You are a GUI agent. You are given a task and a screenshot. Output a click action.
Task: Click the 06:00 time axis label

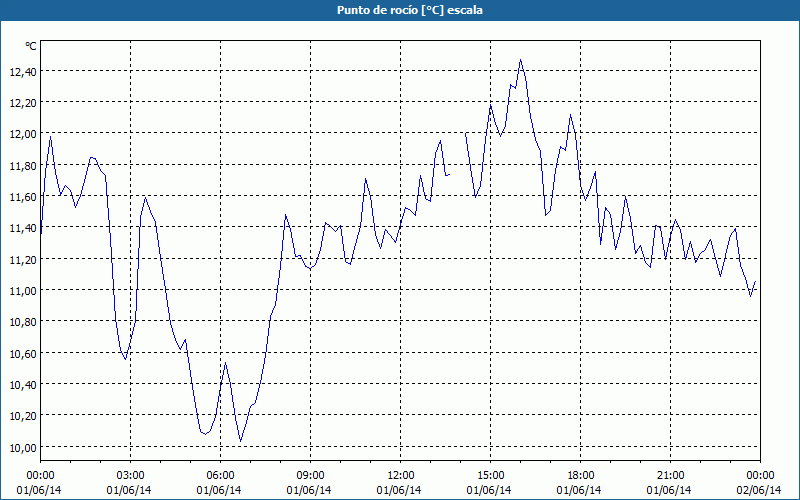pyautogui.click(x=220, y=476)
